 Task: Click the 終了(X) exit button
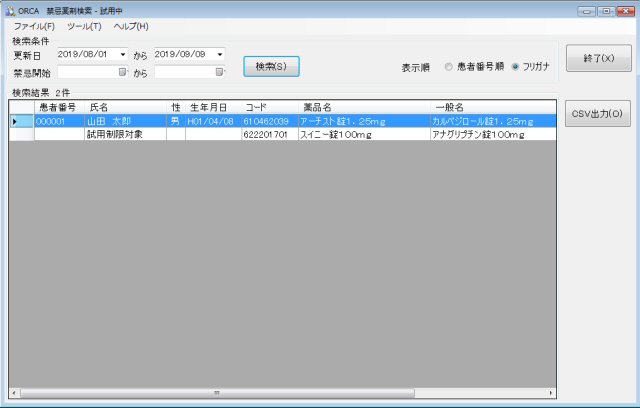(598, 59)
